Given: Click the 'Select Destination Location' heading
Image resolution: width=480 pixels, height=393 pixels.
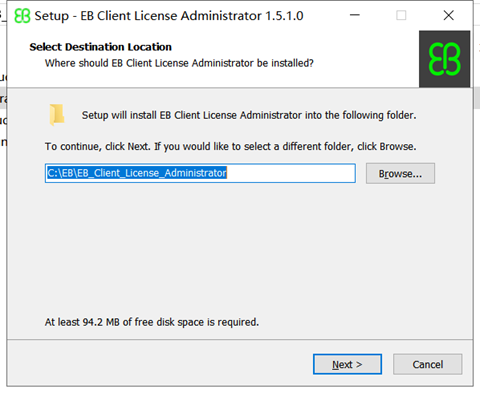Looking at the screenshot, I should tap(100, 47).
